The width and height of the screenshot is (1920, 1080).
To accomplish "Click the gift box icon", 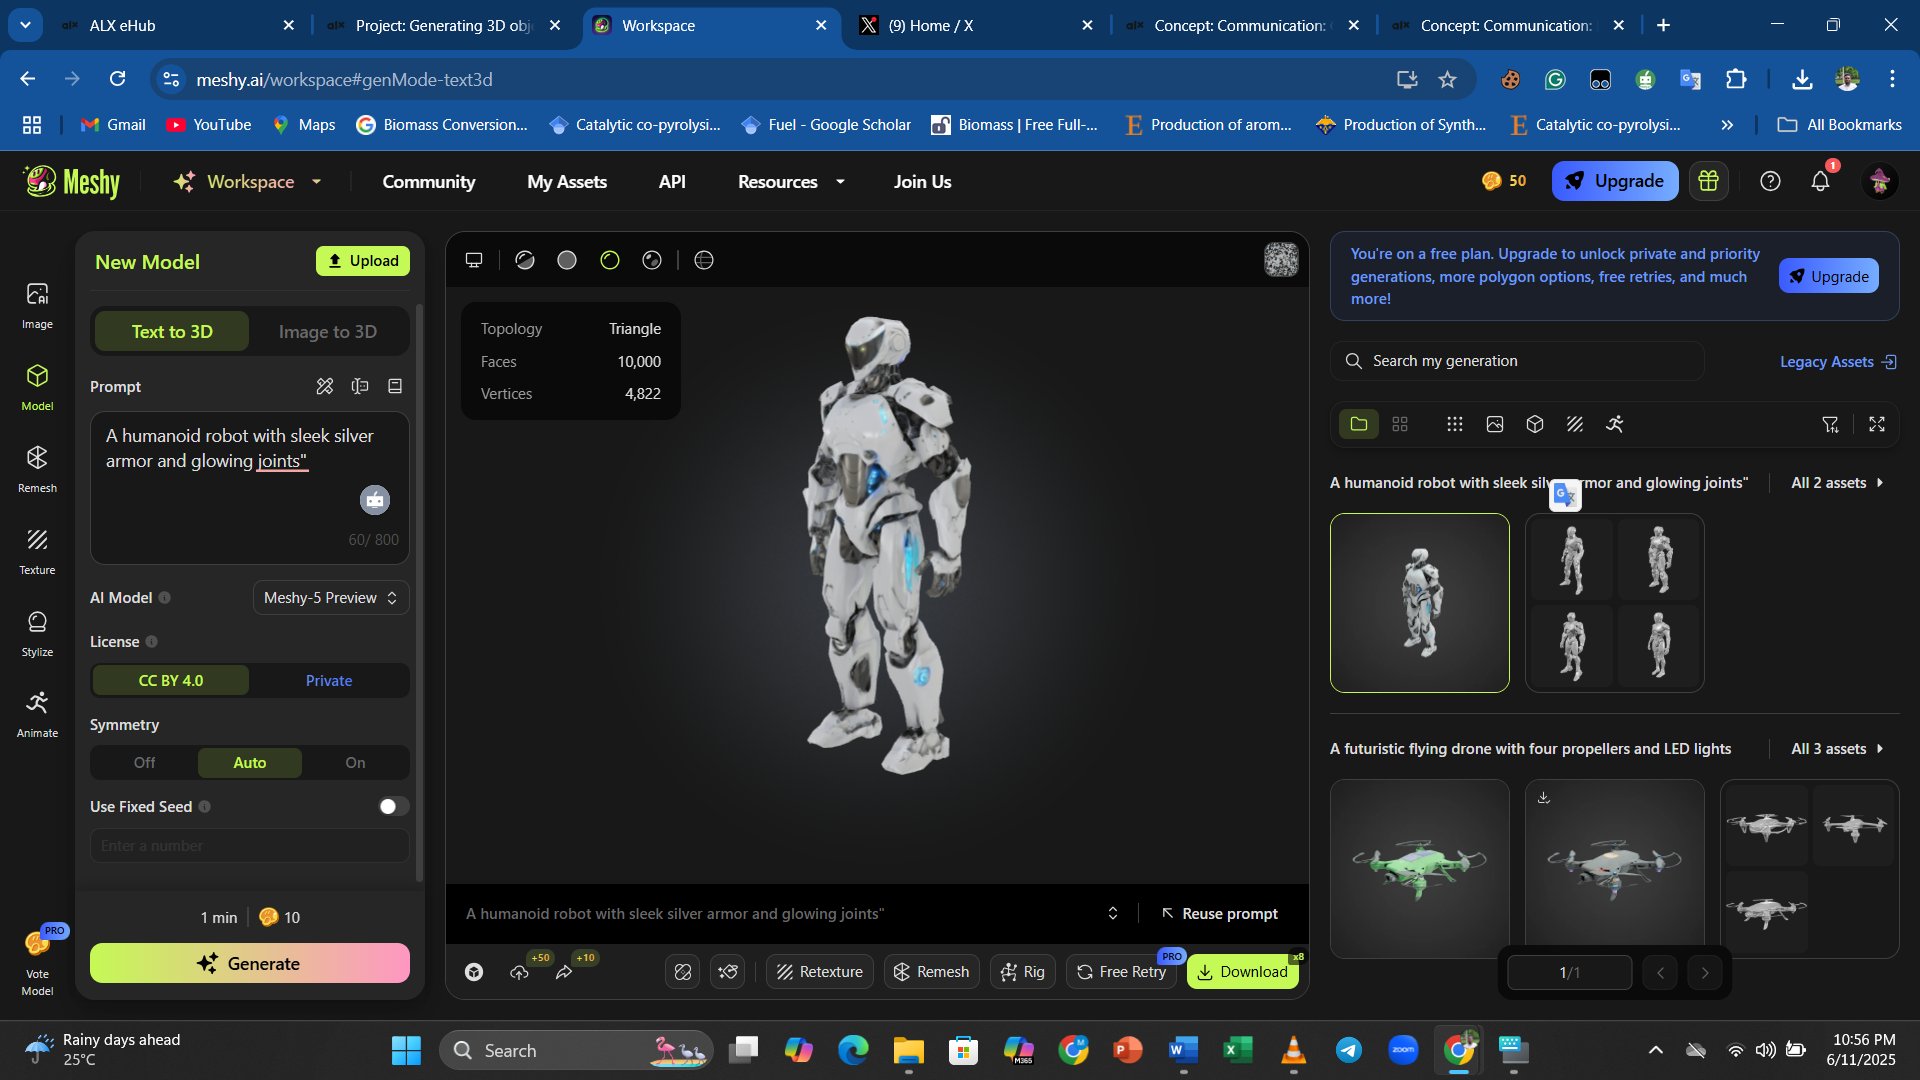I will [1708, 181].
